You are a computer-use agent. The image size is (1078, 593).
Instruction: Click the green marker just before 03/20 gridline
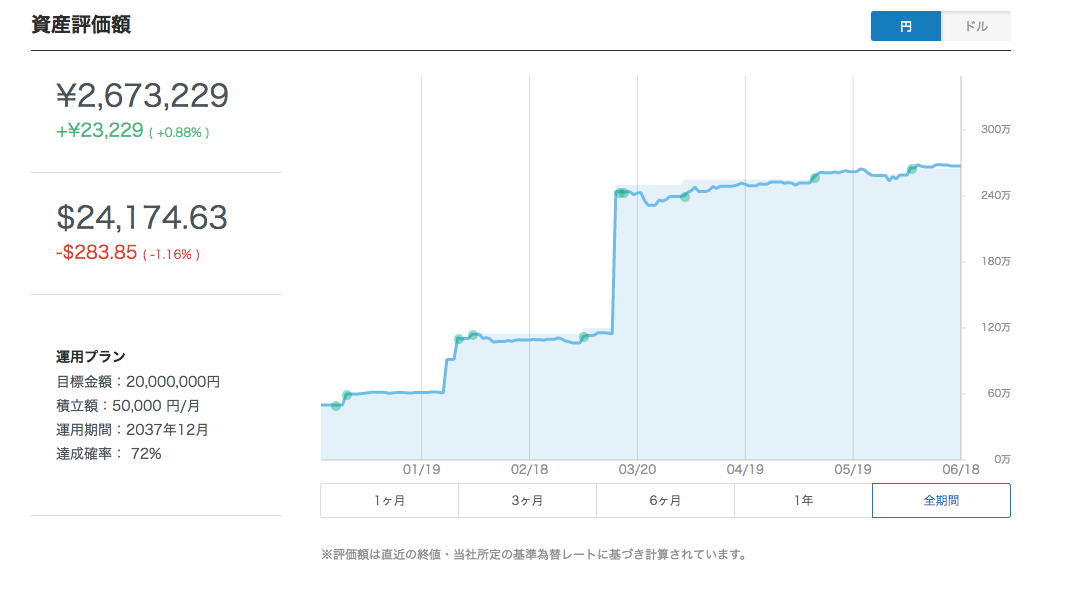pos(621,192)
